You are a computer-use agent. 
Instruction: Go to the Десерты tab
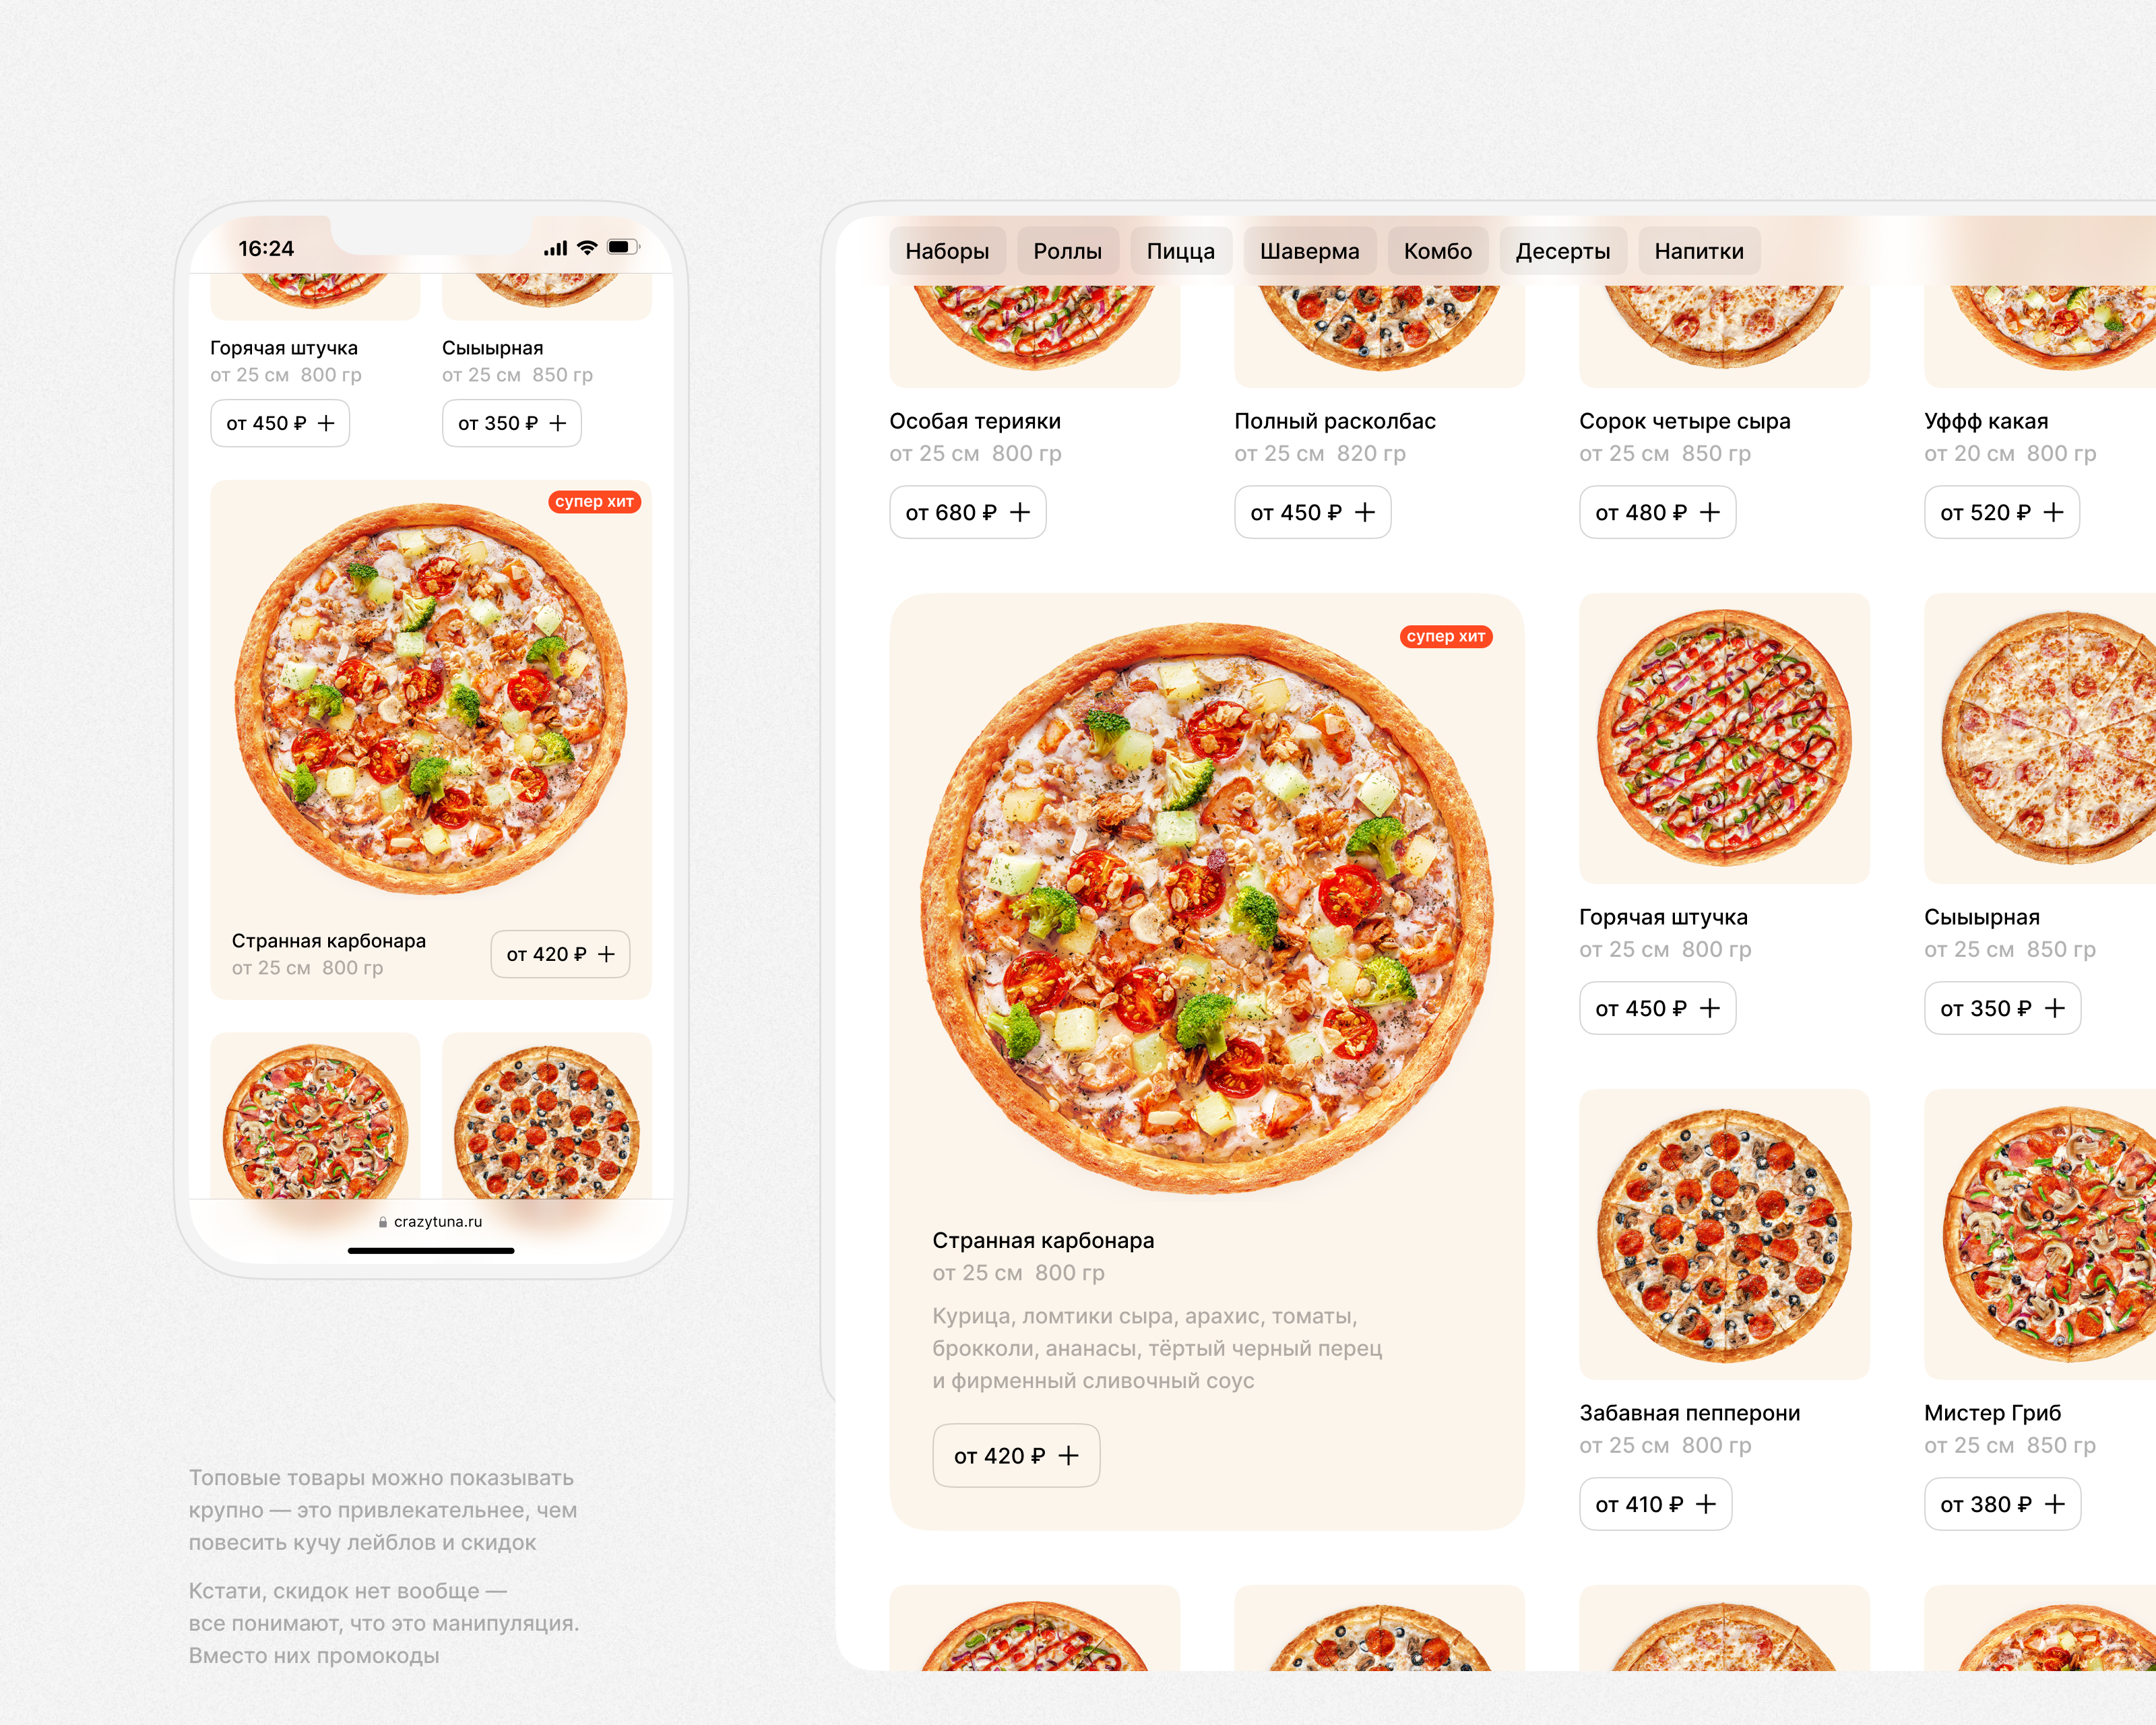pyautogui.click(x=1562, y=251)
